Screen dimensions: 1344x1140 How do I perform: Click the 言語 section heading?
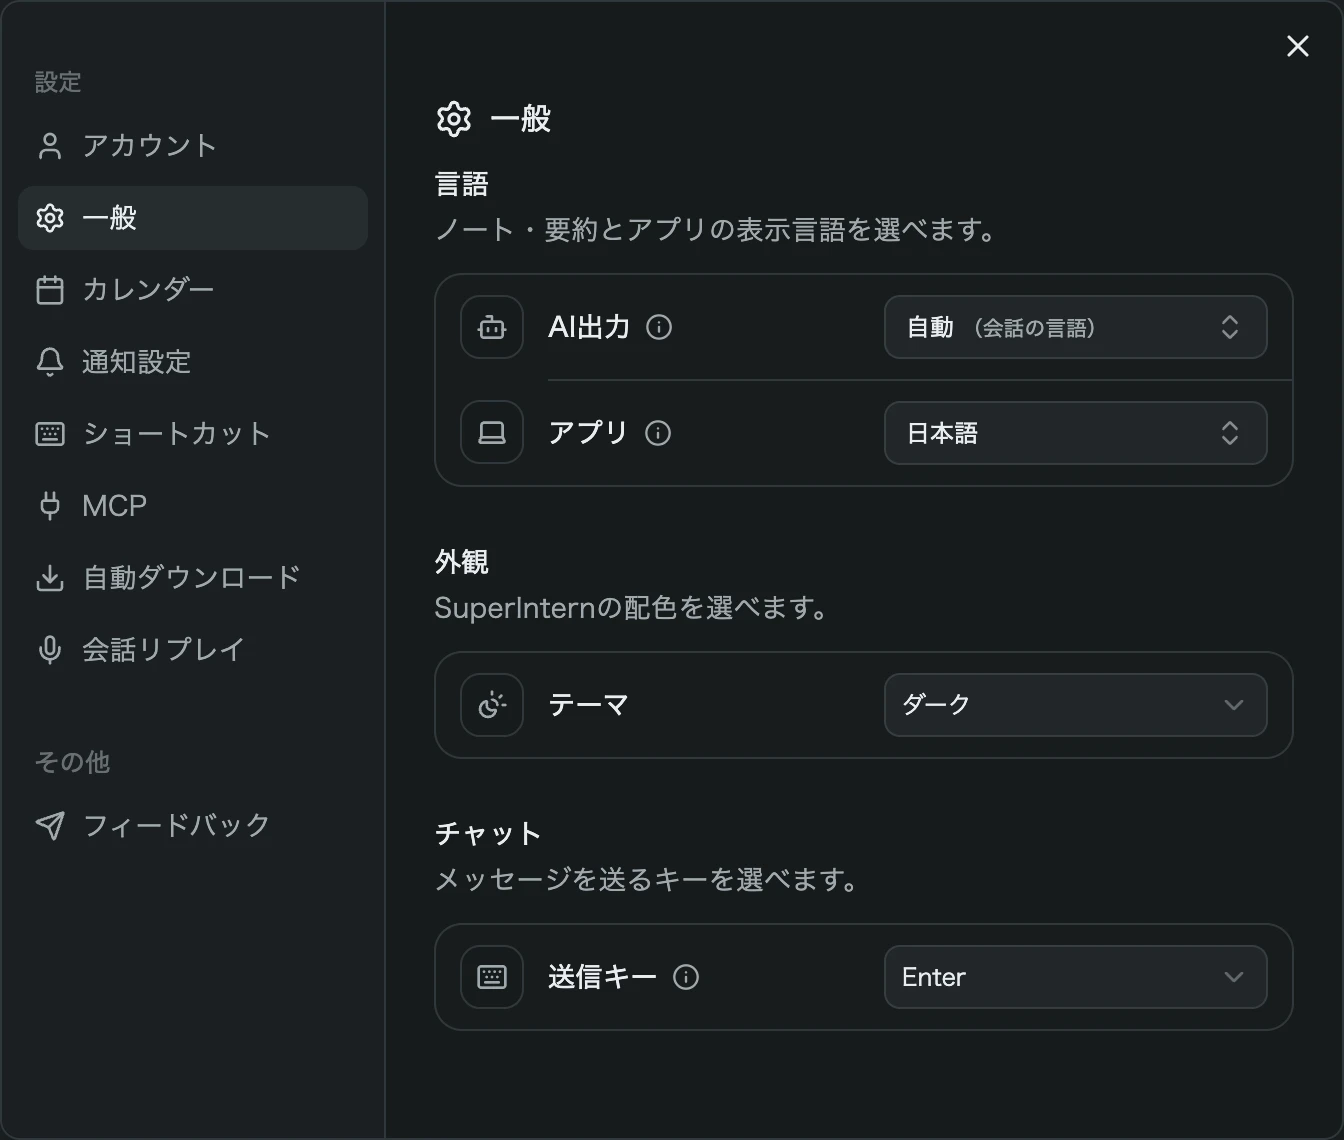tap(462, 185)
